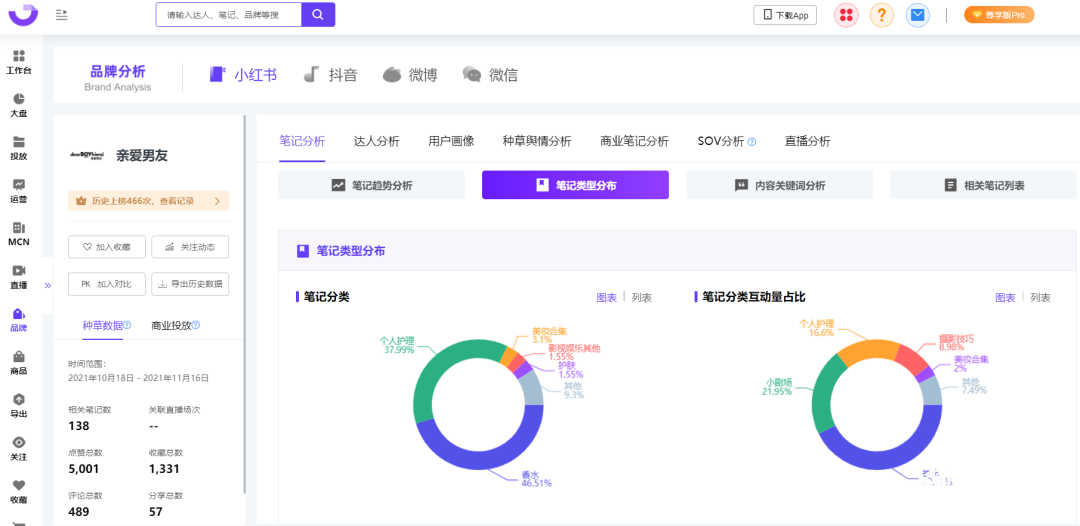Switch 笔记分类互动量占比 view to 列表
1080x526 pixels.
pyautogui.click(x=1041, y=298)
